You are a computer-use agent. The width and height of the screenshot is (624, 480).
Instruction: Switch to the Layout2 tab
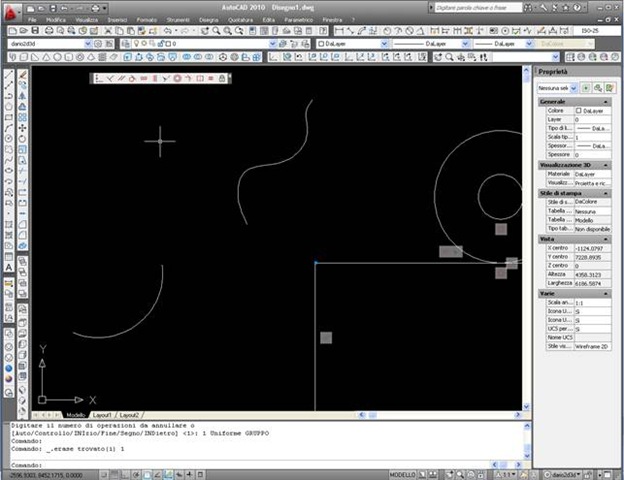click(129, 415)
